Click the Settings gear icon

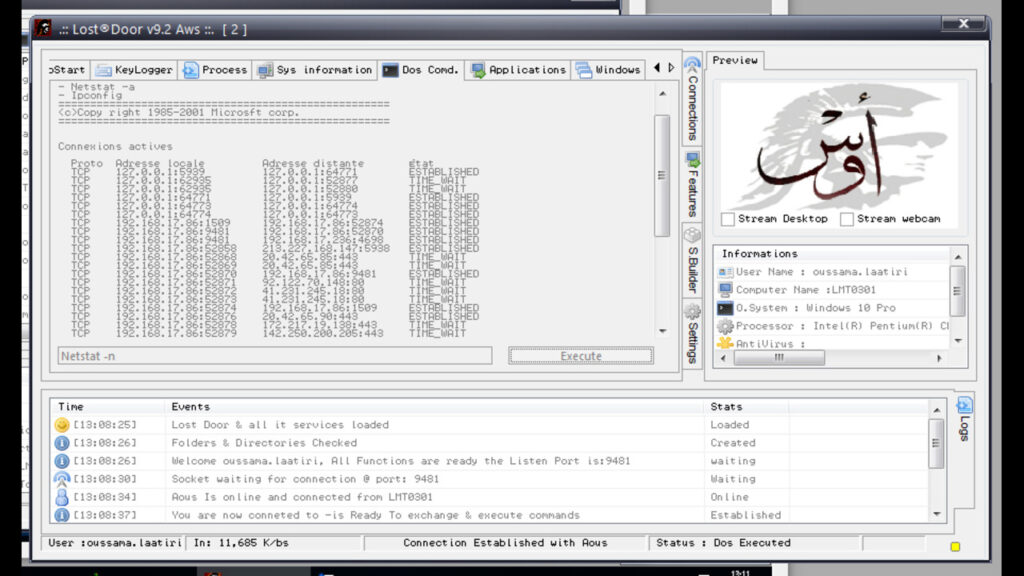(692, 312)
